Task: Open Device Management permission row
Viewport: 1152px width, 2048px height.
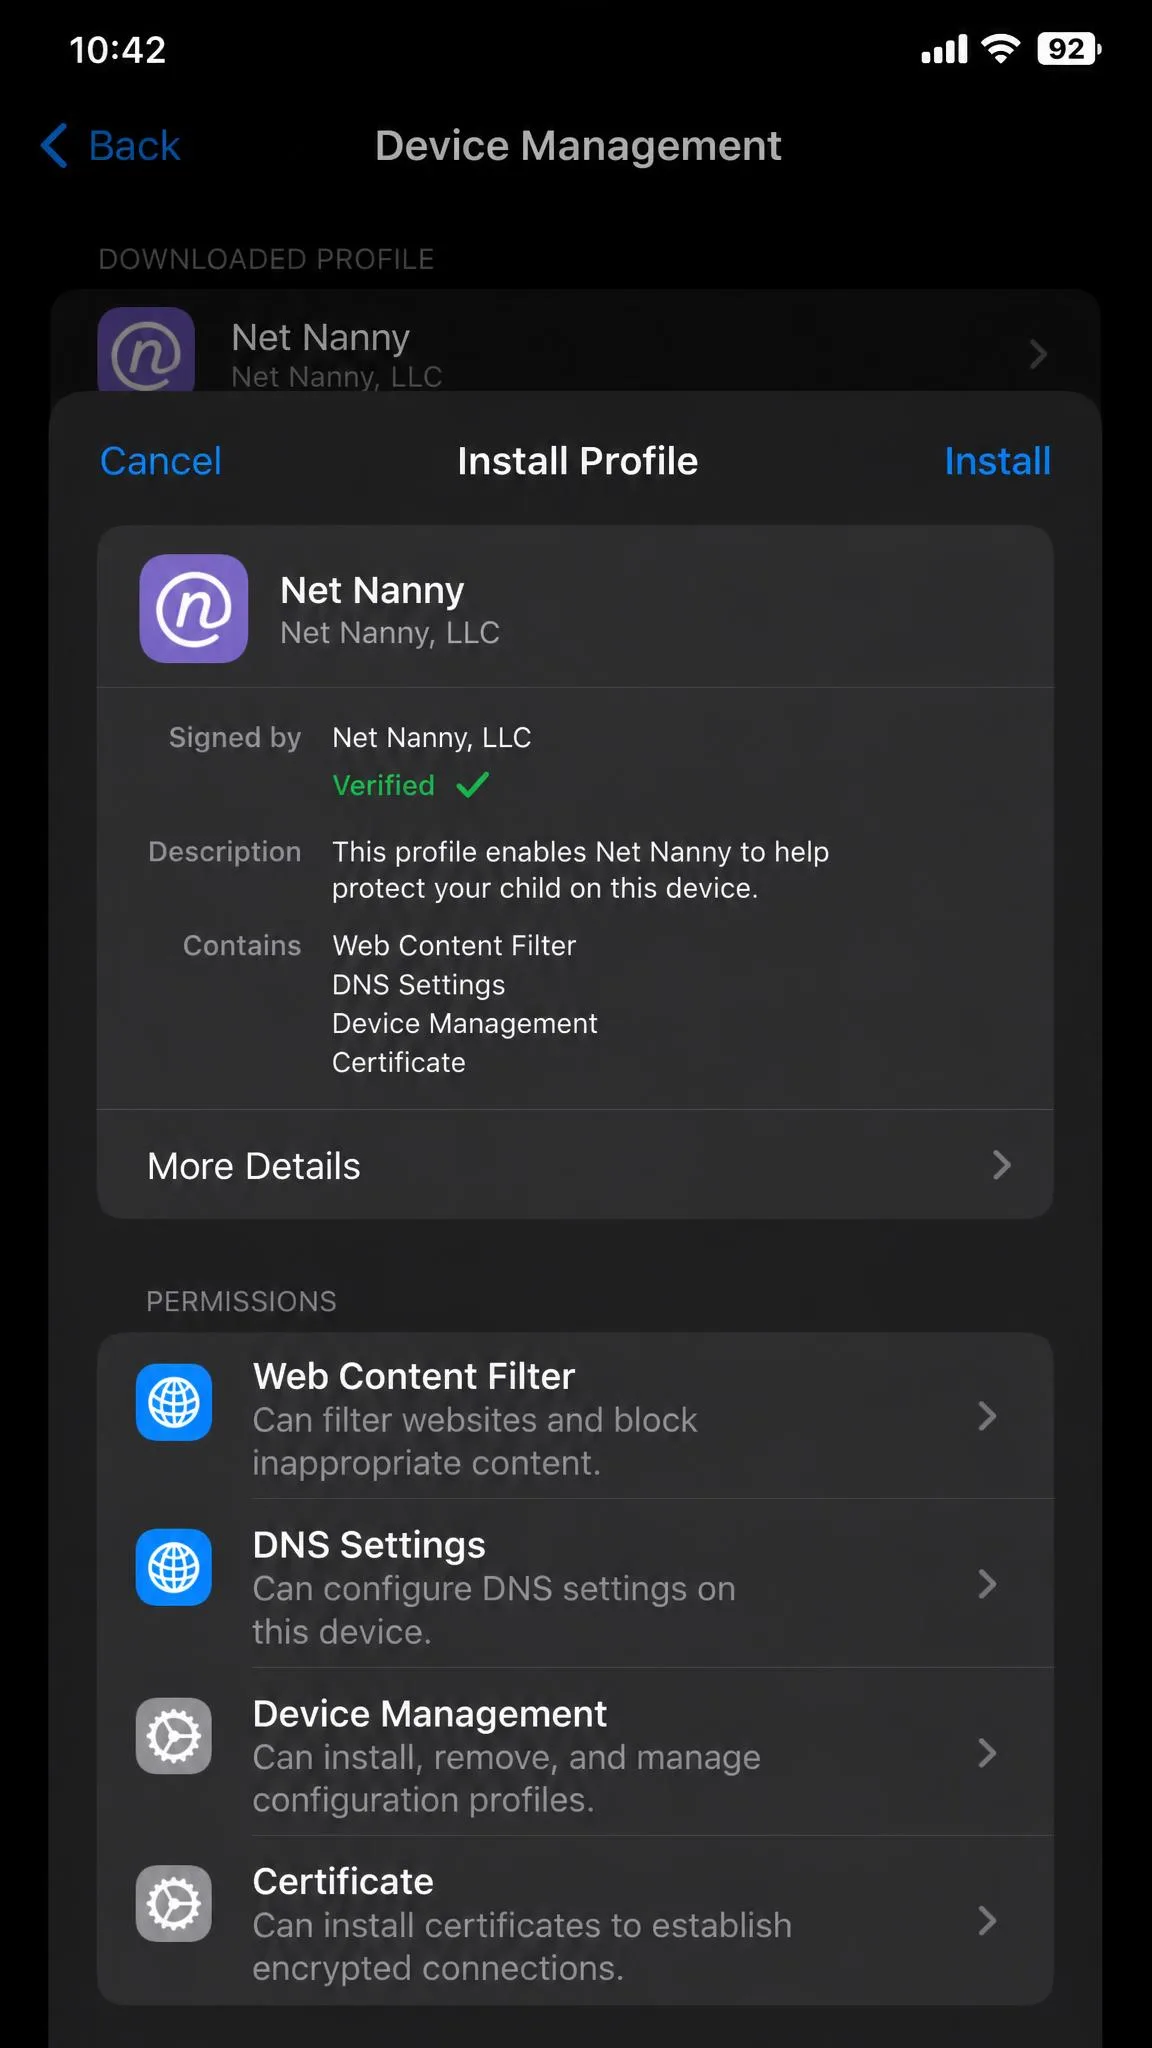Action: point(575,1752)
